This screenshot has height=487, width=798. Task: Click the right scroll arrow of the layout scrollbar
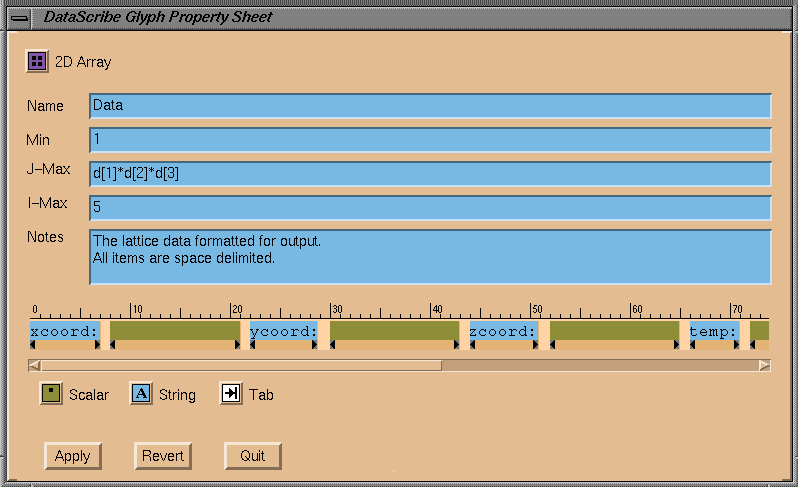click(764, 365)
